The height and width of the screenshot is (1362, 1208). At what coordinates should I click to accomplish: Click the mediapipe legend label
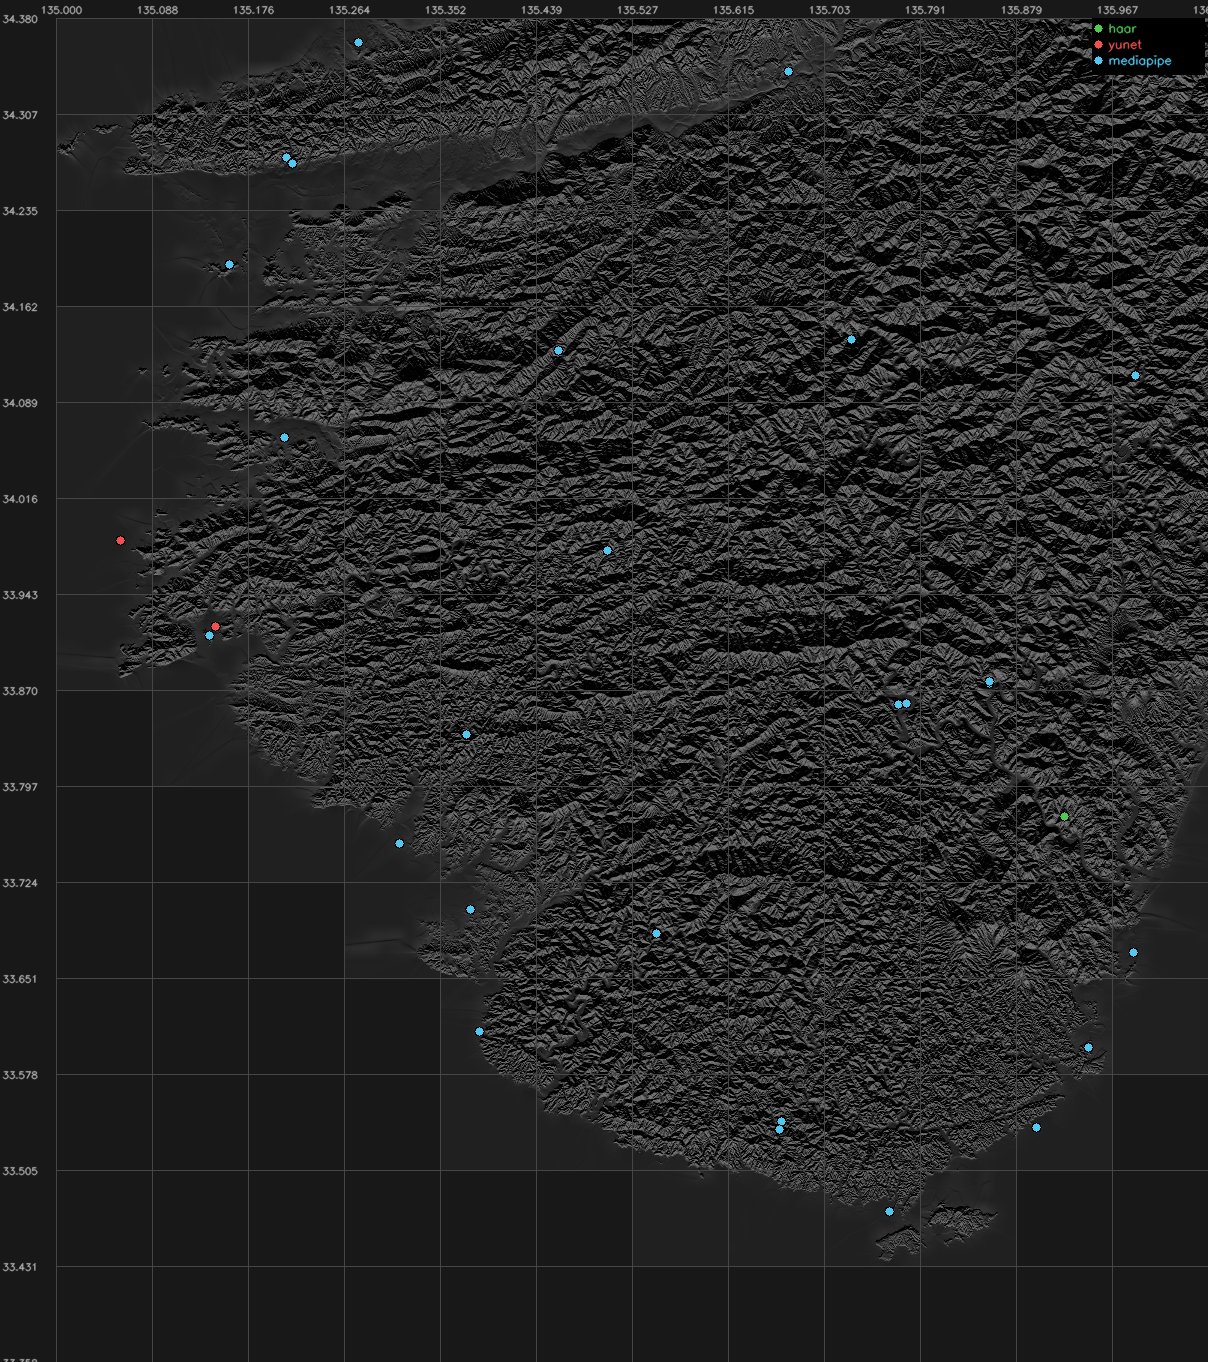[x=1140, y=61]
